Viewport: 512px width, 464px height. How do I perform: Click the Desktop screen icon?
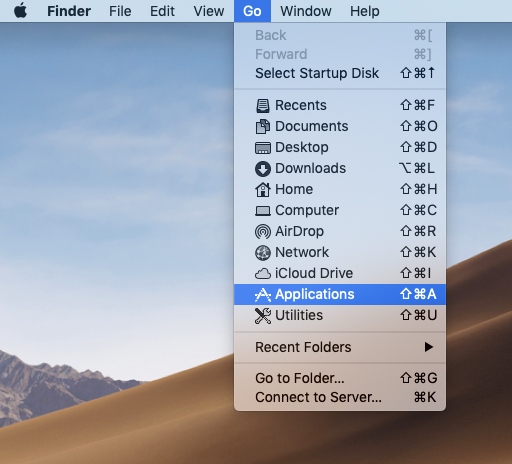263,148
